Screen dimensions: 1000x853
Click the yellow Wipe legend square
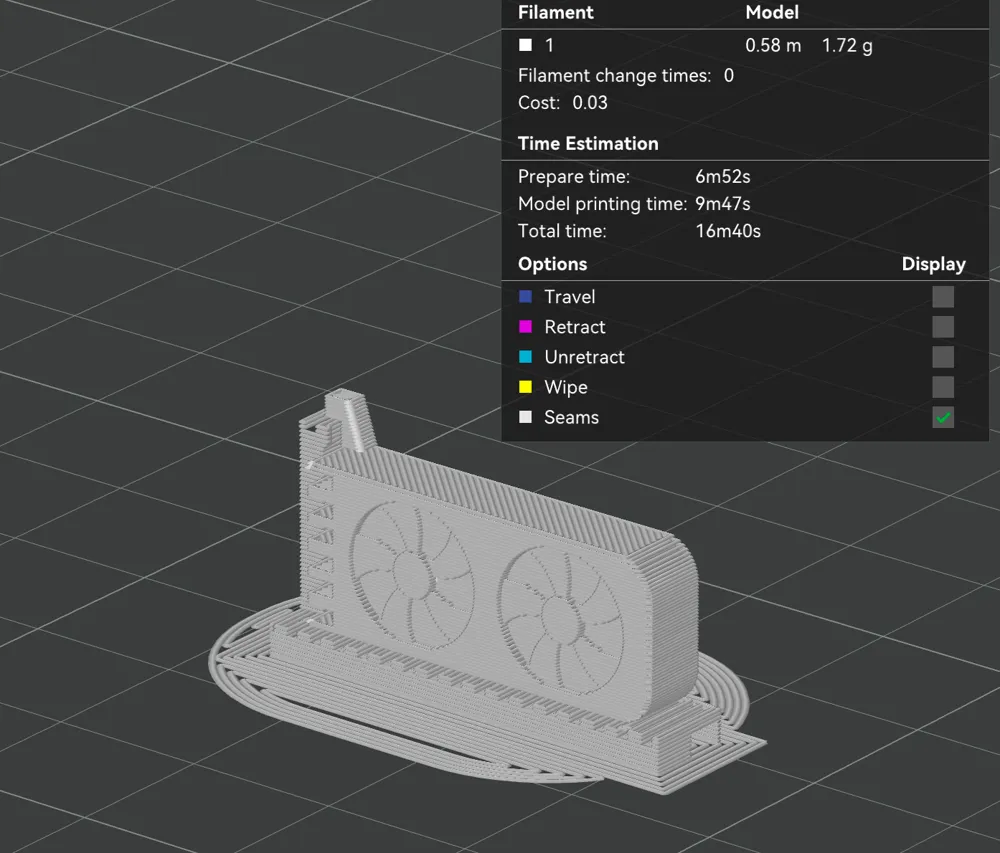tap(525, 387)
